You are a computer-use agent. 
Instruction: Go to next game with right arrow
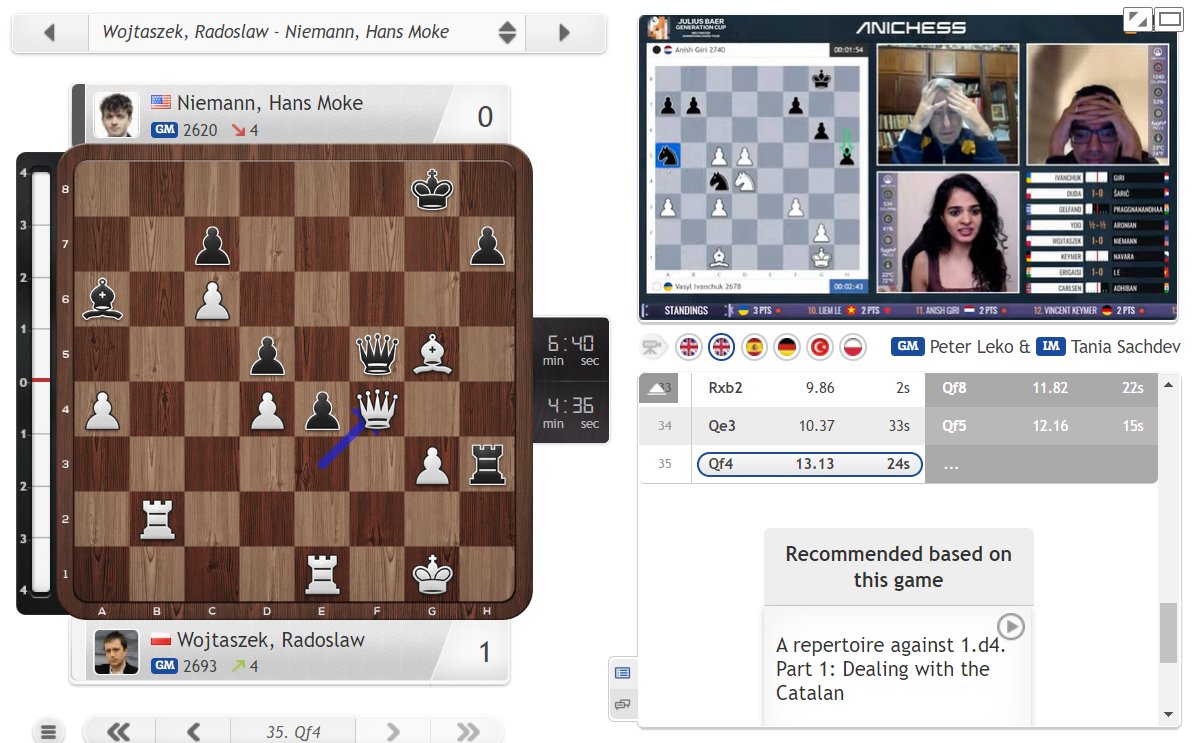pyautogui.click(x=565, y=32)
